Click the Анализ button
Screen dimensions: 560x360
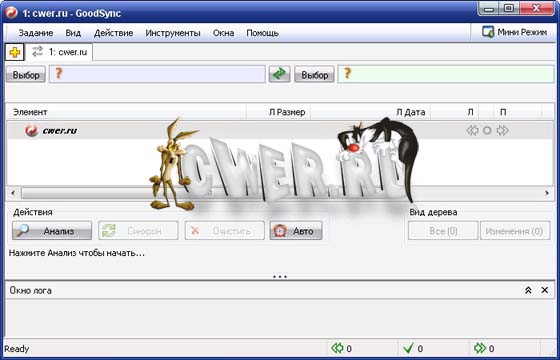[52, 231]
